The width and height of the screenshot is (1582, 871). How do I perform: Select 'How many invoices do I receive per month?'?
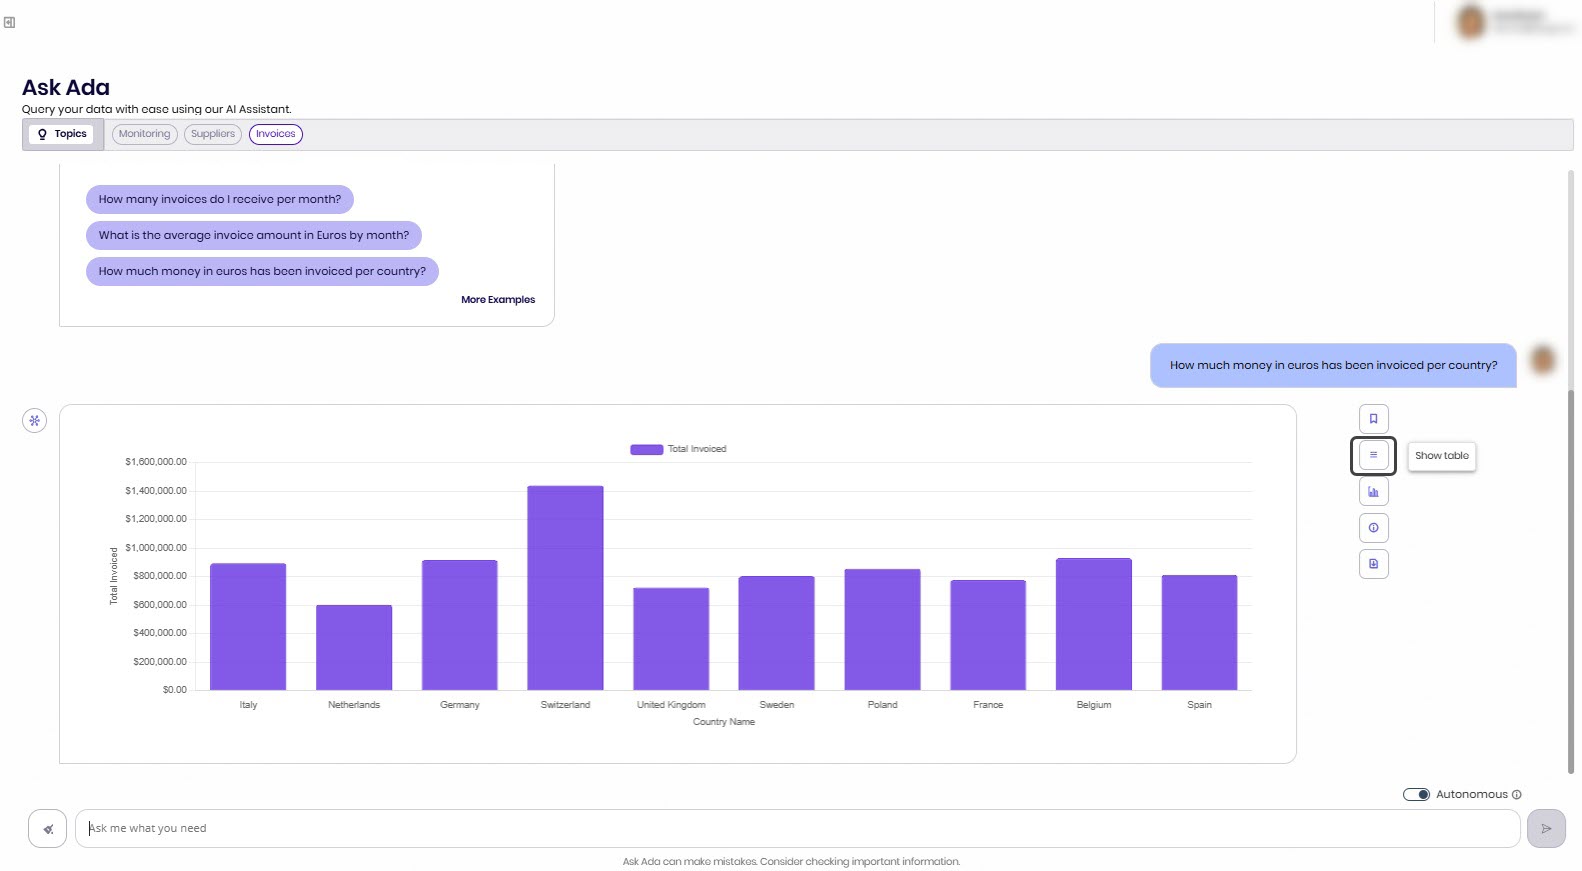[x=220, y=199]
